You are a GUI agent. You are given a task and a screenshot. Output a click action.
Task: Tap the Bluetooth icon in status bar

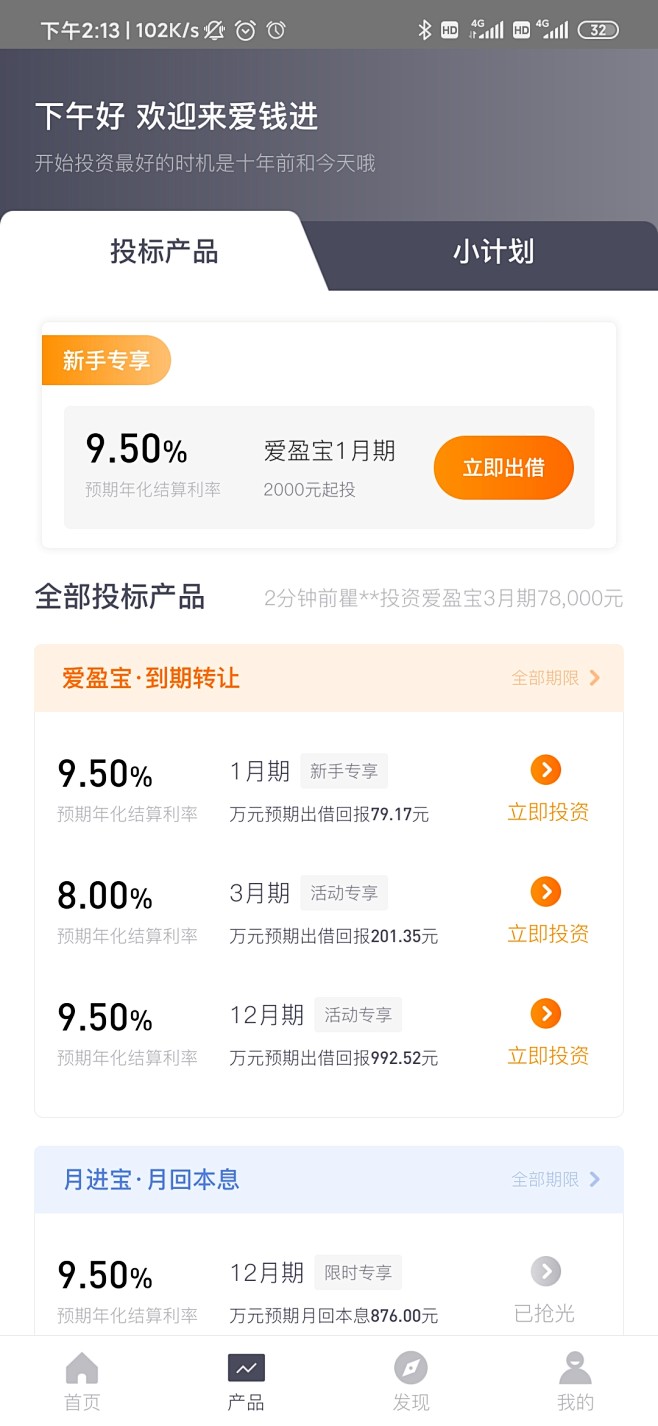point(424,30)
